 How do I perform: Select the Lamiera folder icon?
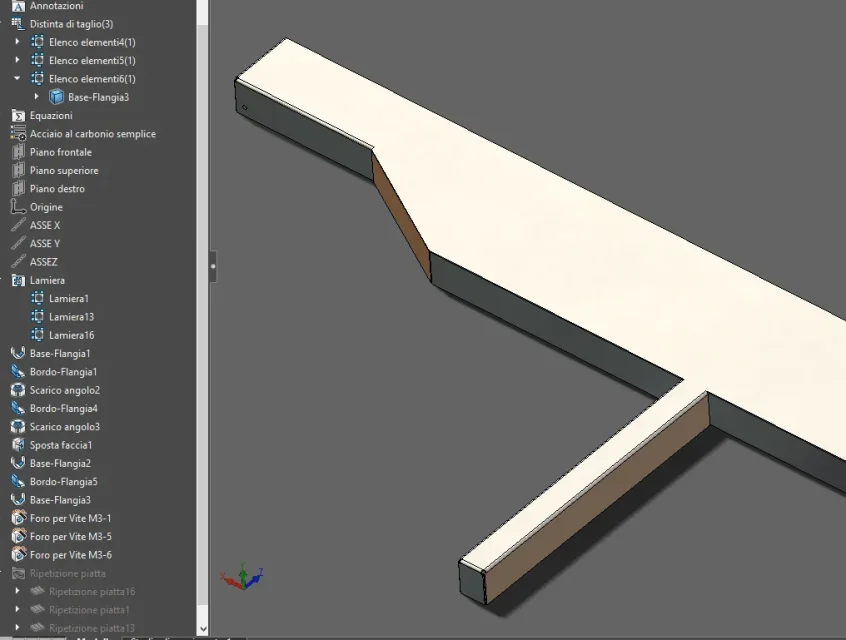pyautogui.click(x=18, y=280)
